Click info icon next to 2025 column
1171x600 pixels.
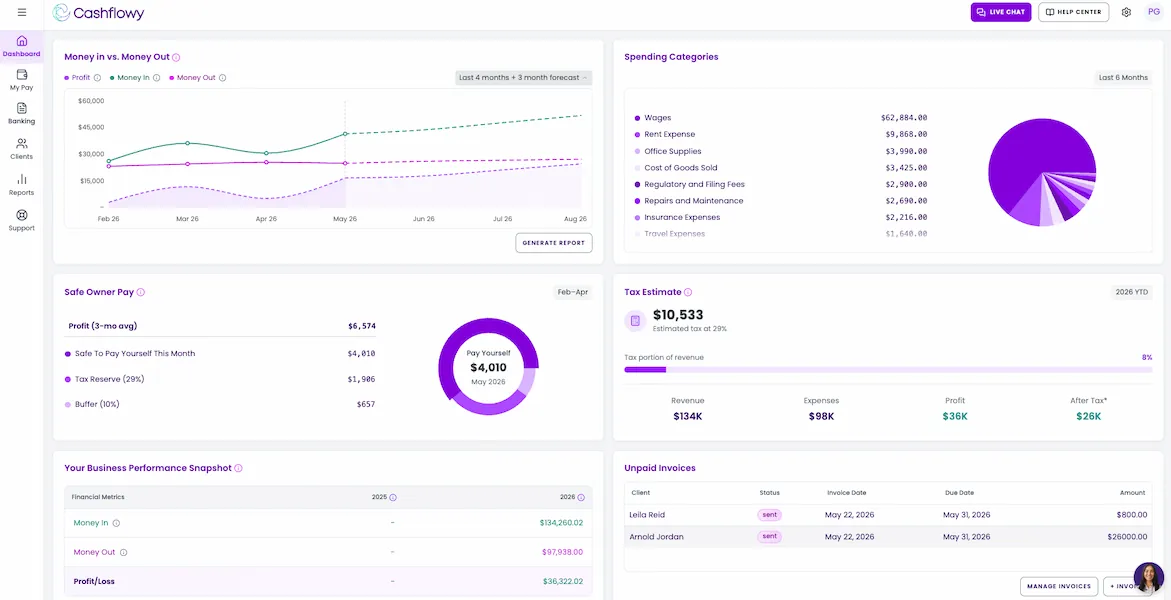coord(393,498)
